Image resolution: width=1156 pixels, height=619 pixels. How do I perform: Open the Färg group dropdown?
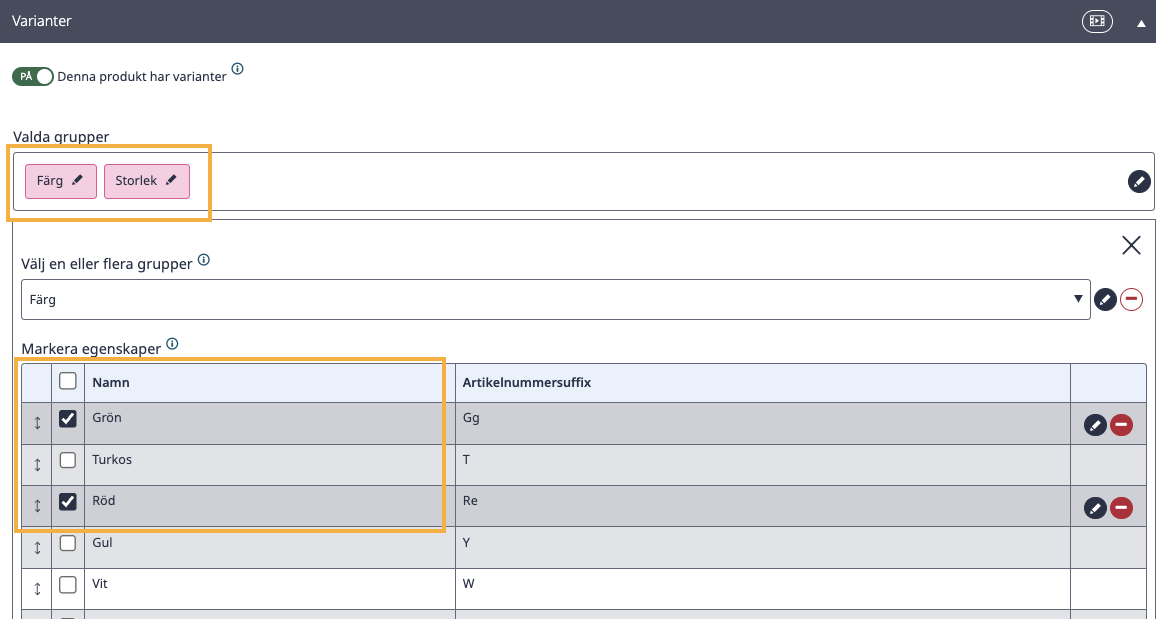556,299
